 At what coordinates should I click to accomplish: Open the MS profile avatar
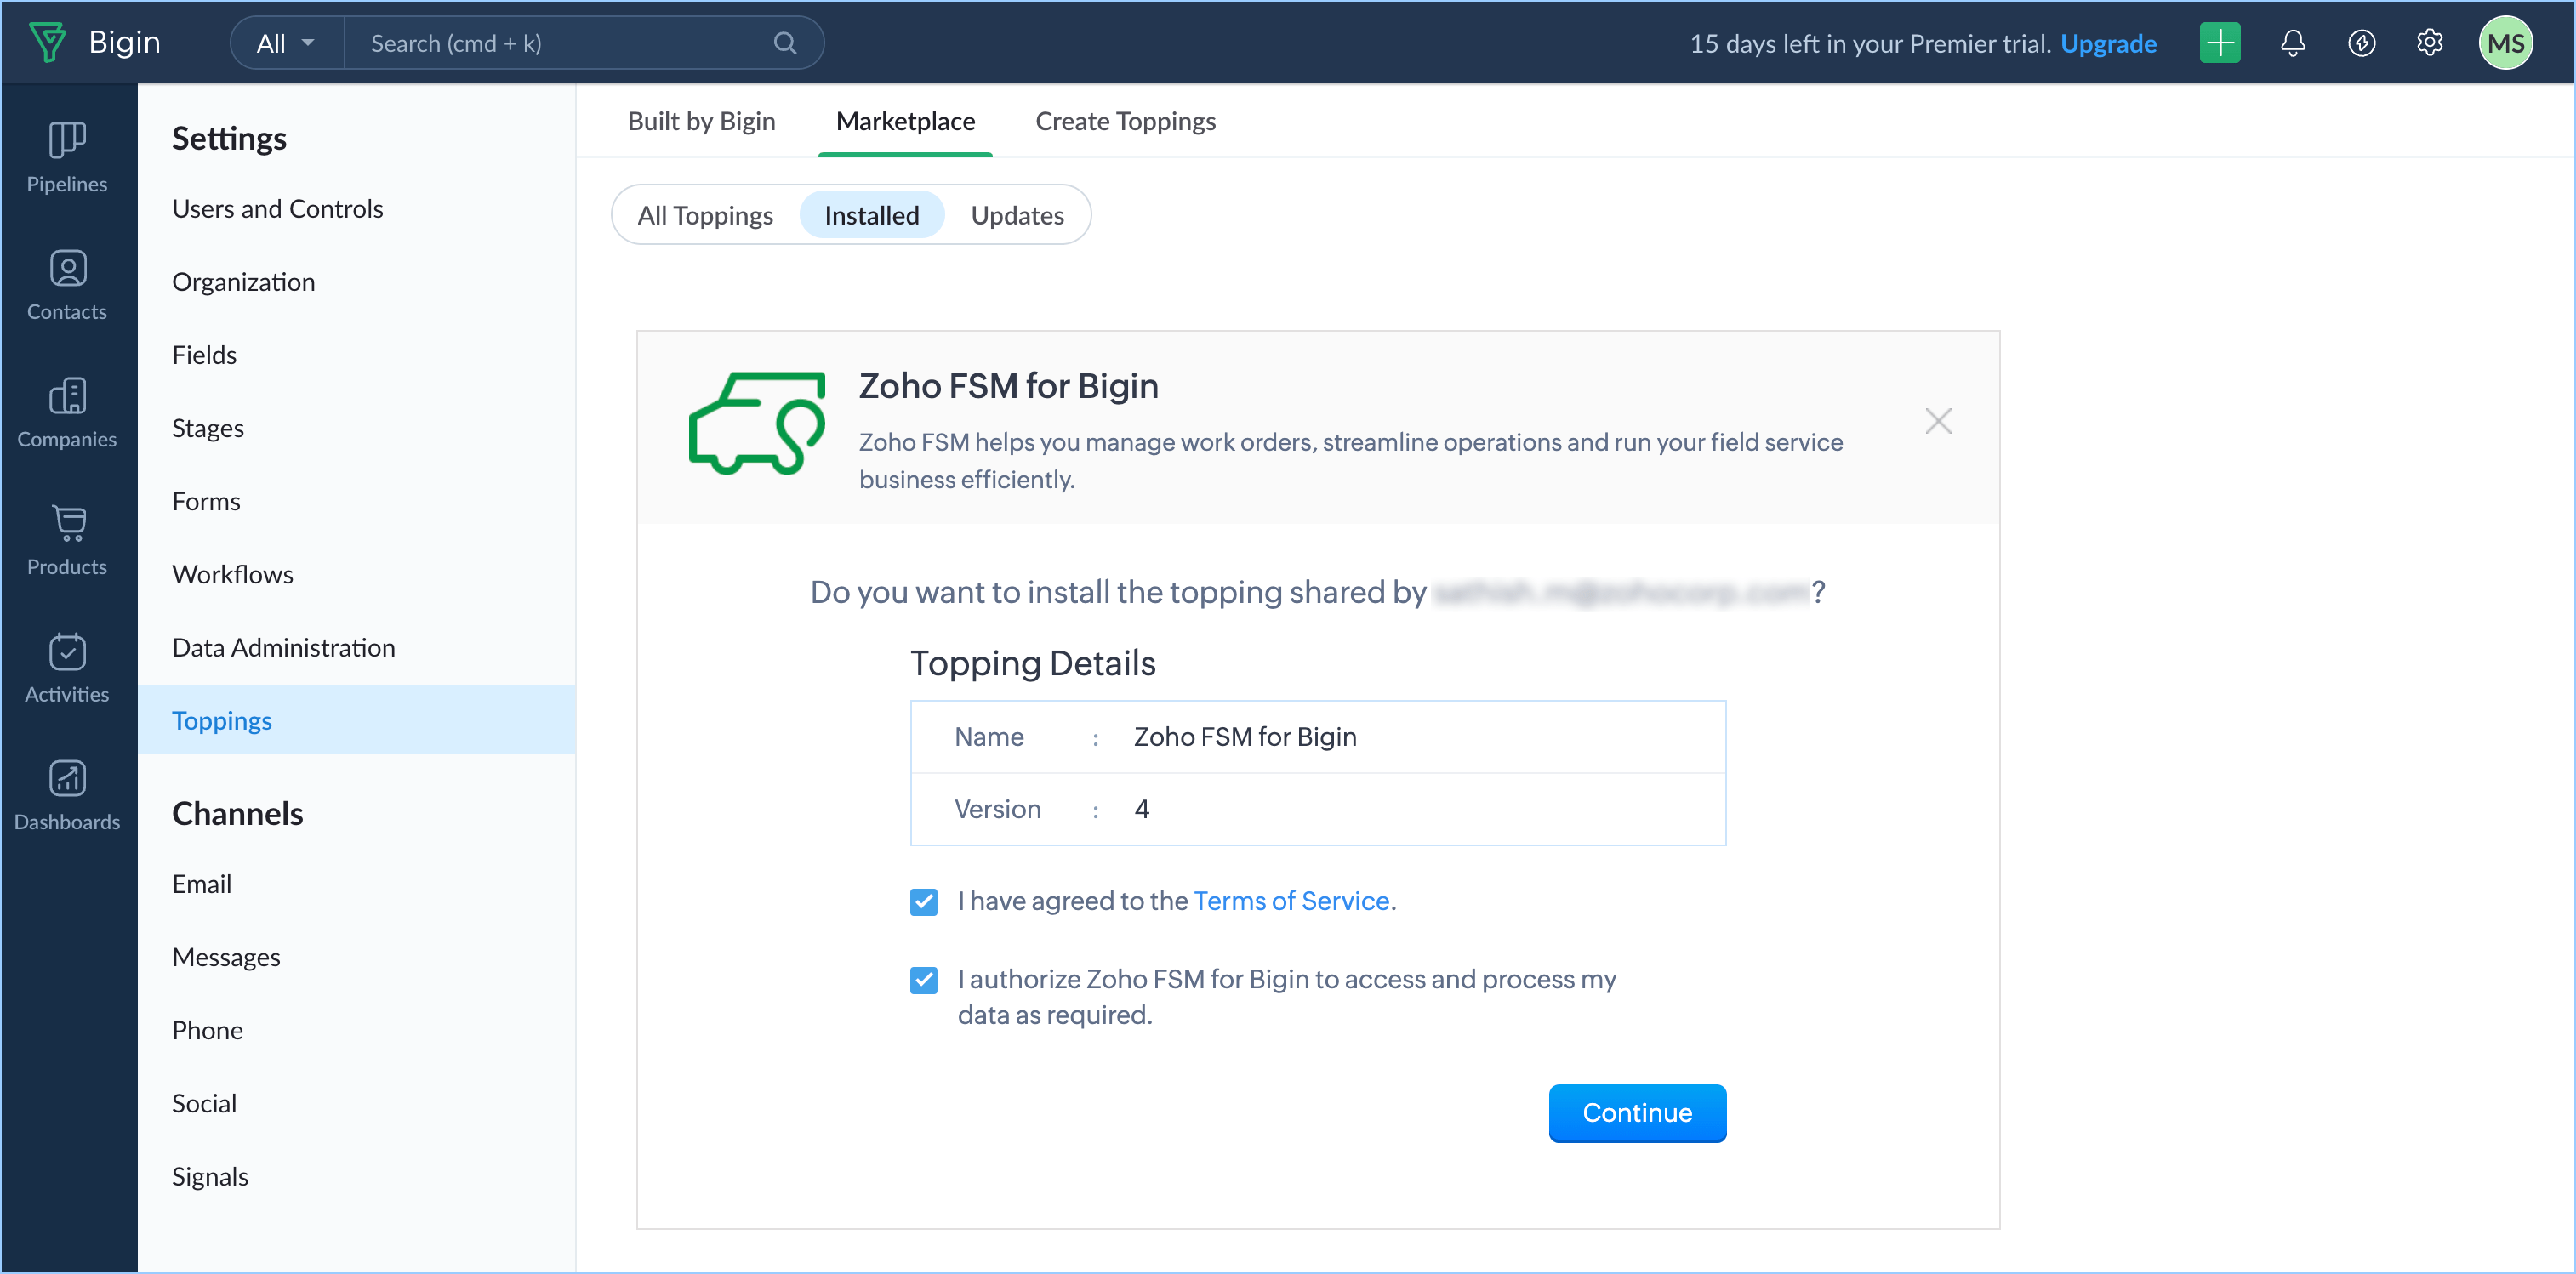[2505, 43]
